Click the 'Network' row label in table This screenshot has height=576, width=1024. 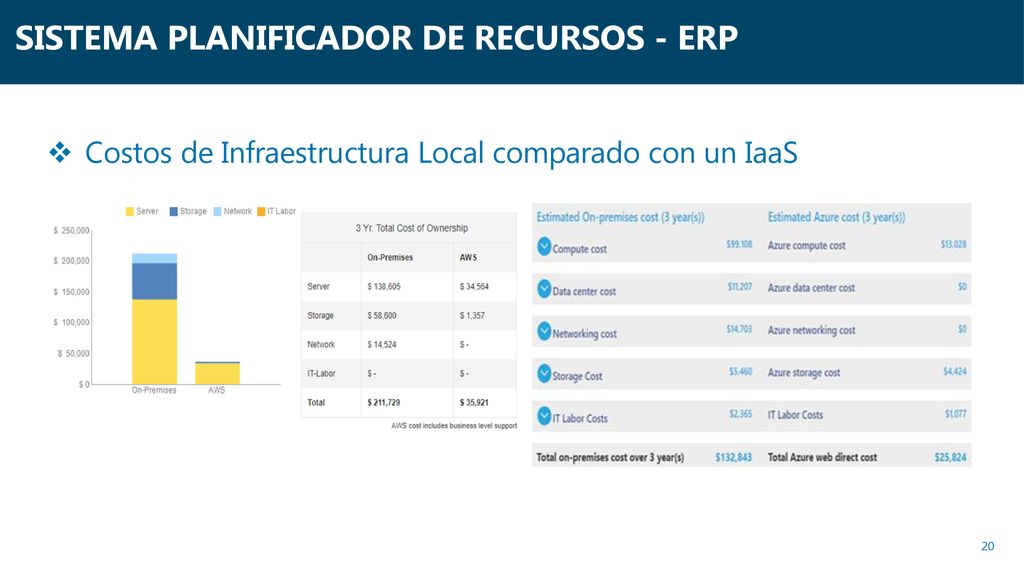click(x=321, y=344)
